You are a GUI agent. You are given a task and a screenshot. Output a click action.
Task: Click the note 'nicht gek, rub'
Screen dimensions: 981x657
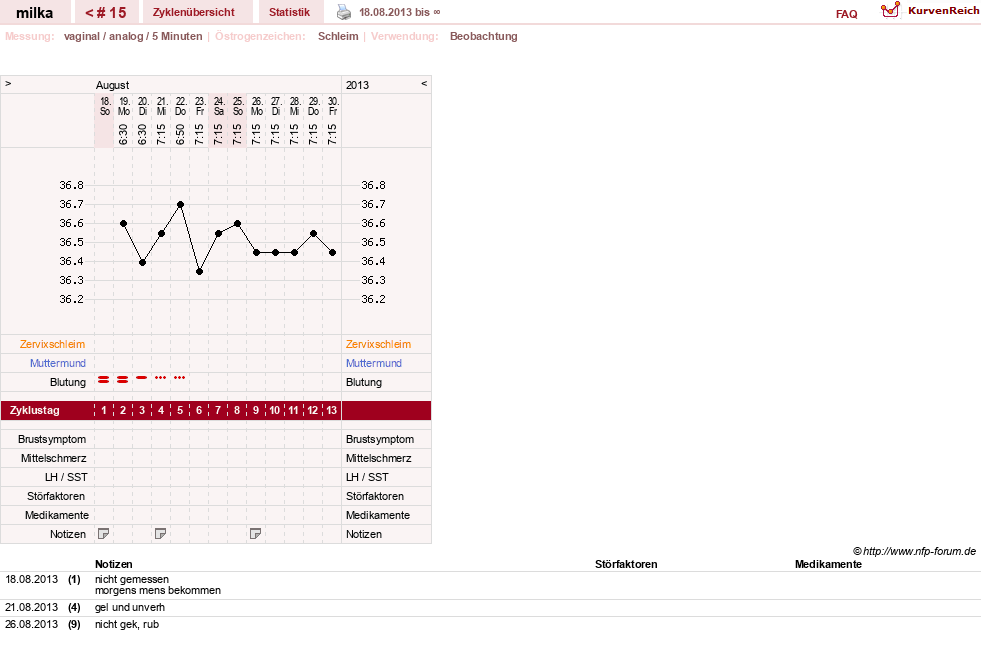(x=127, y=624)
